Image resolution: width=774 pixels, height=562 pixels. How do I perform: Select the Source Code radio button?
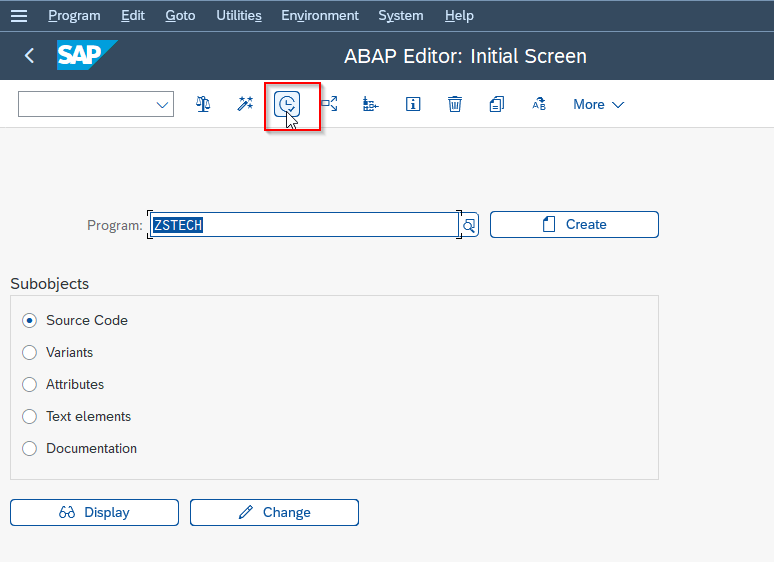pos(30,321)
